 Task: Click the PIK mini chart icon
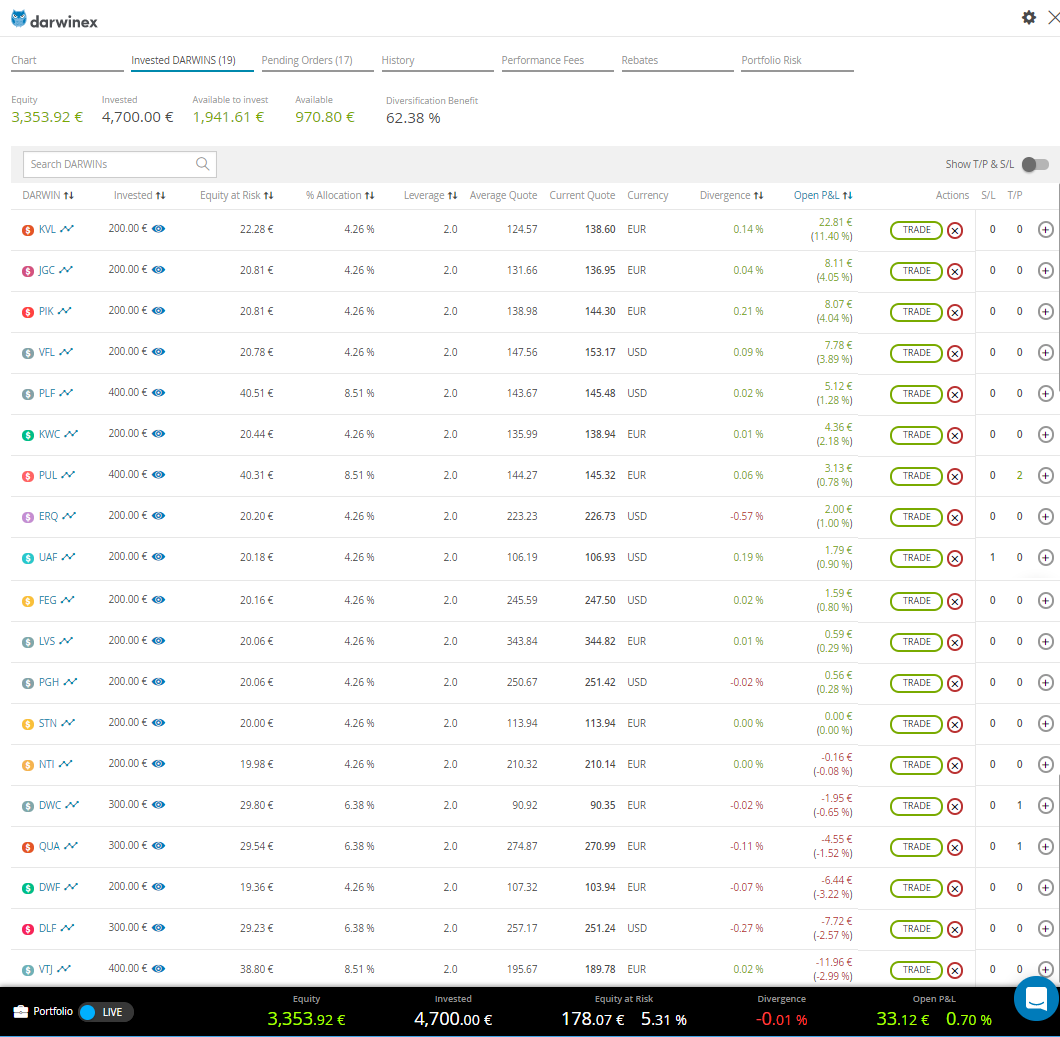pyautogui.click(x=64, y=311)
